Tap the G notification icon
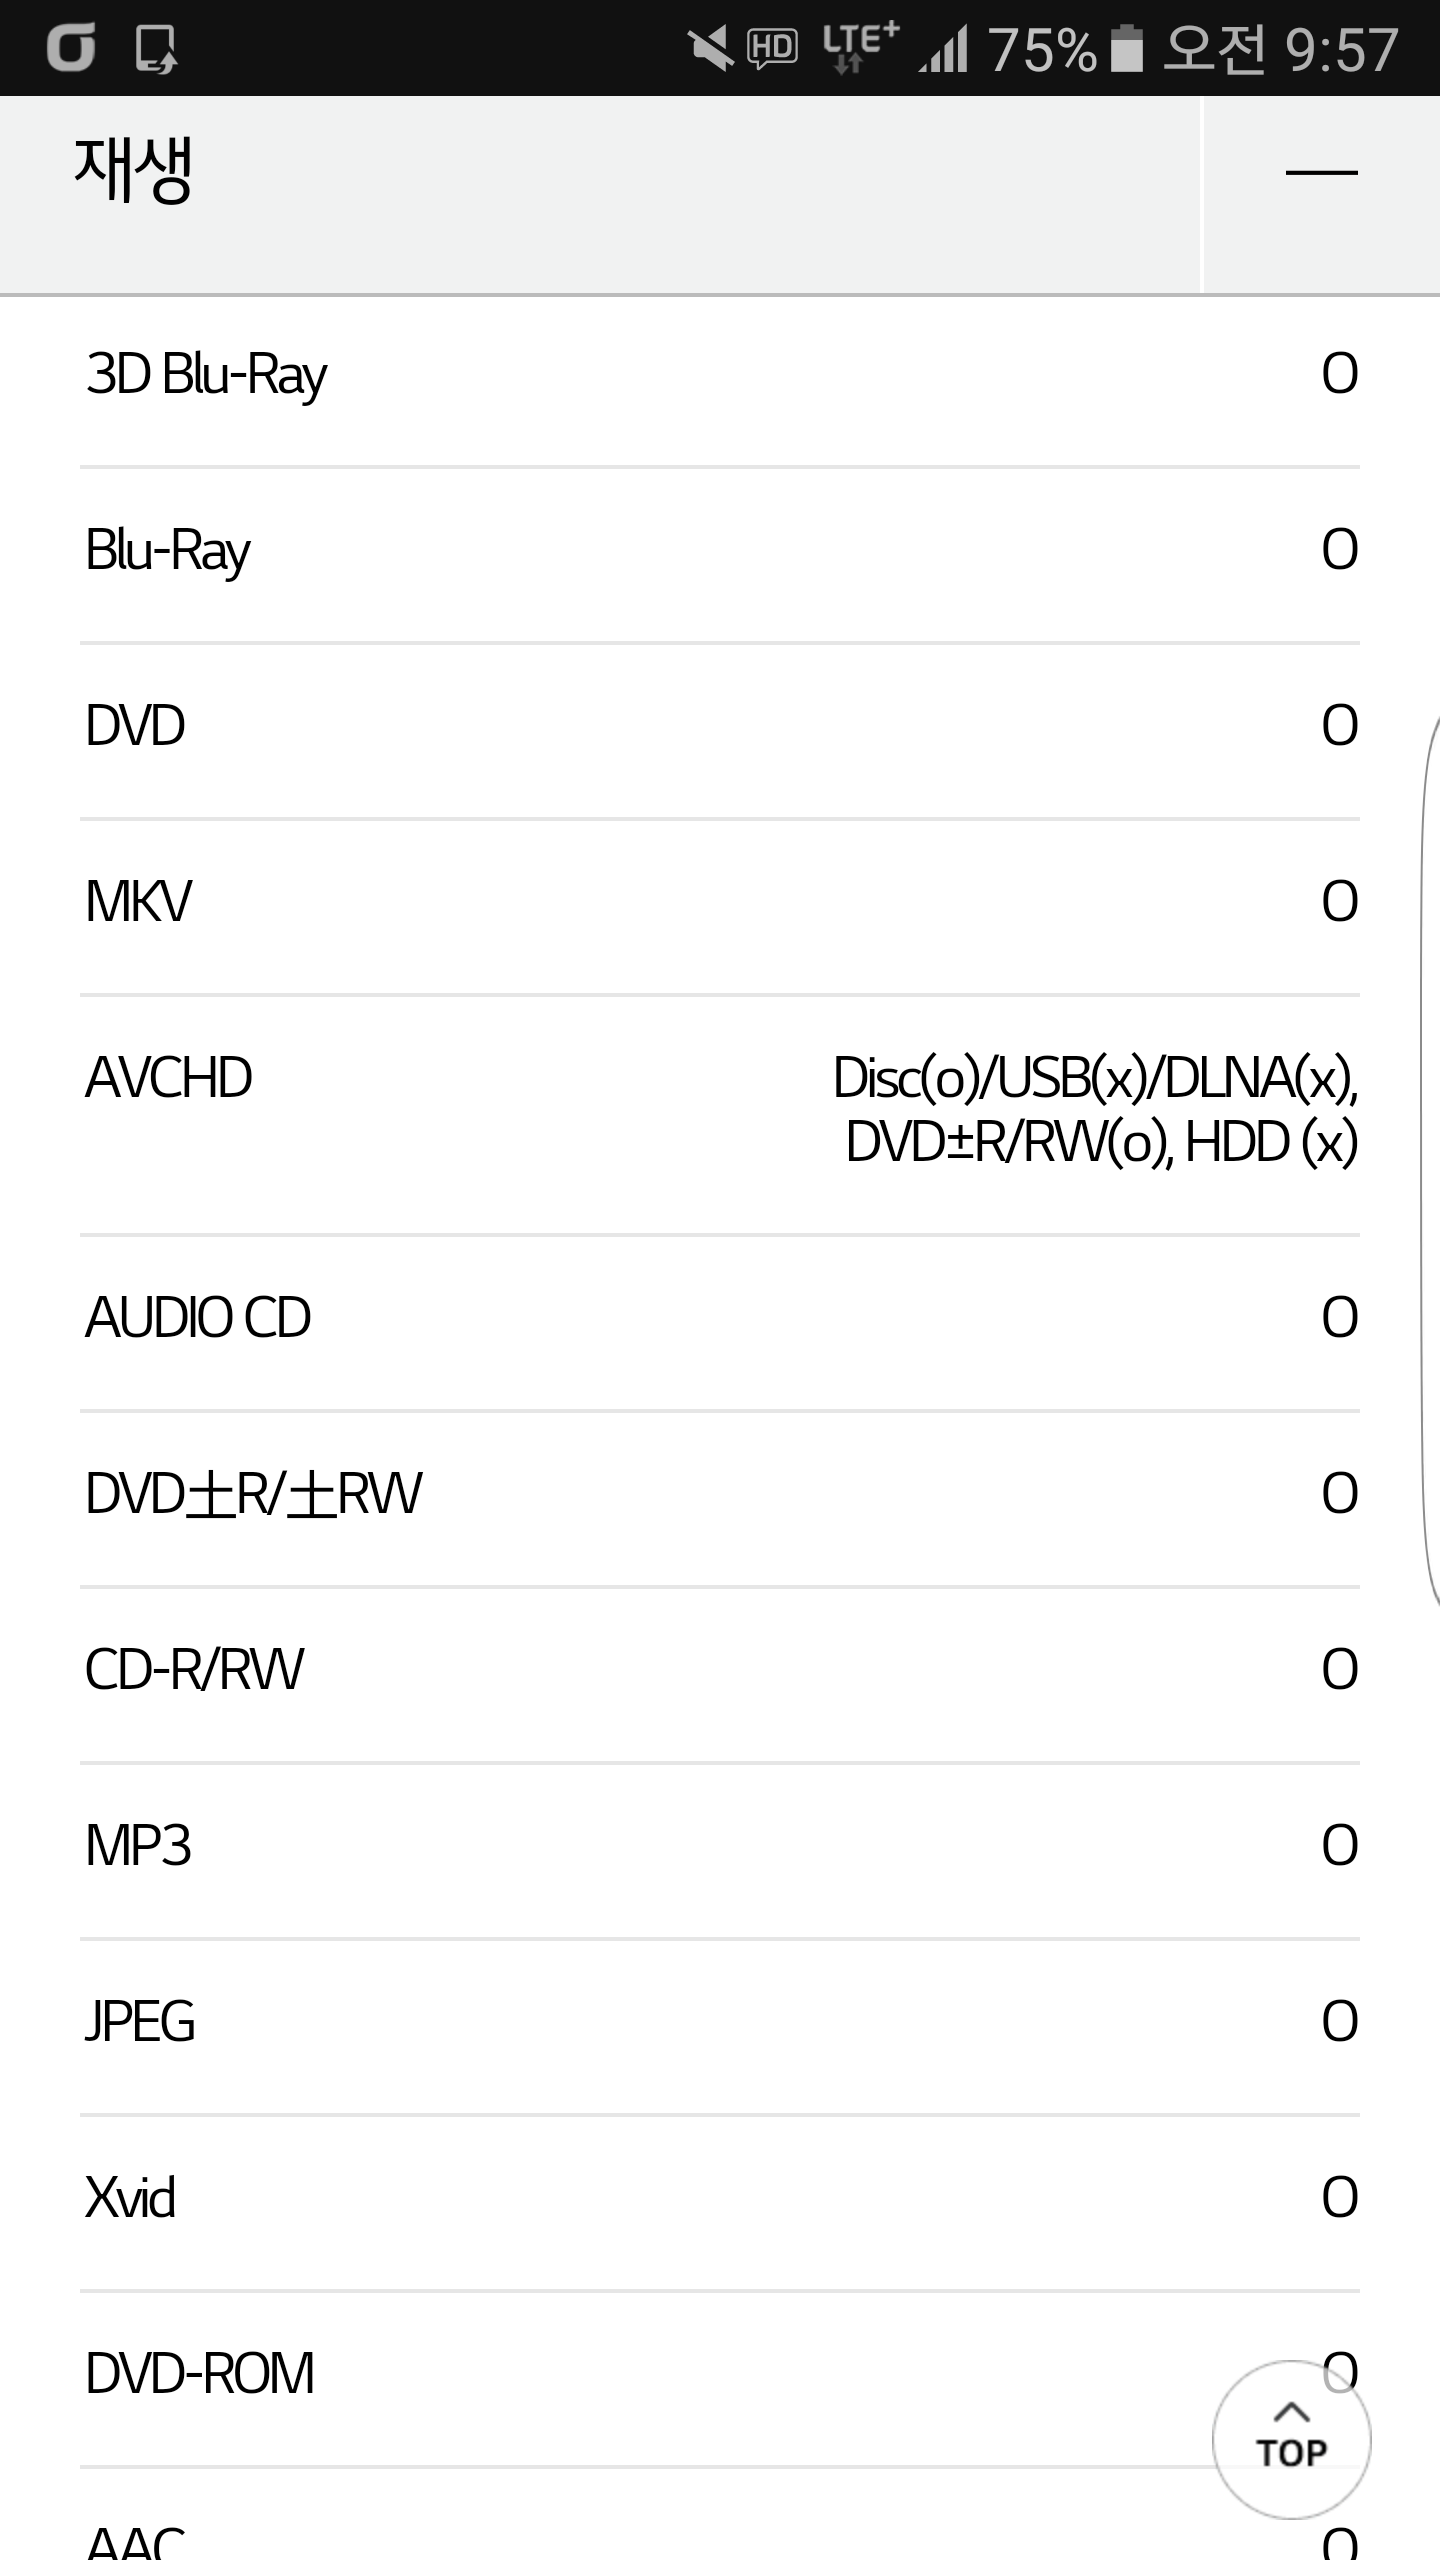Image resolution: width=1440 pixels, height=2560 pixels. pos(71,48)
